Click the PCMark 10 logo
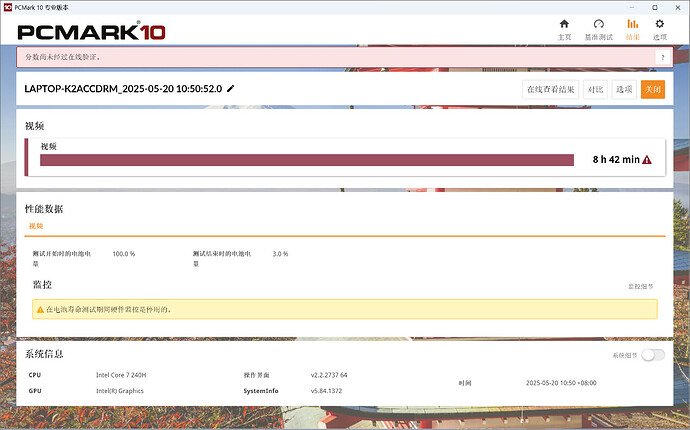 pyautogui.click(x=90, y=31)
